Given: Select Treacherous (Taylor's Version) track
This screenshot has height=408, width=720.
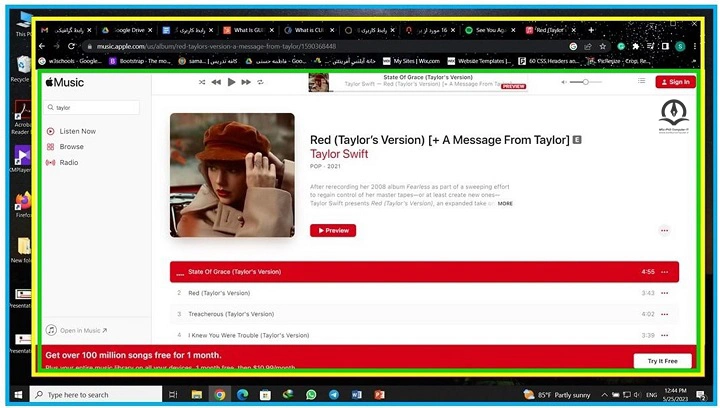Looking at the screenshot, I should (x=424, y=314).
